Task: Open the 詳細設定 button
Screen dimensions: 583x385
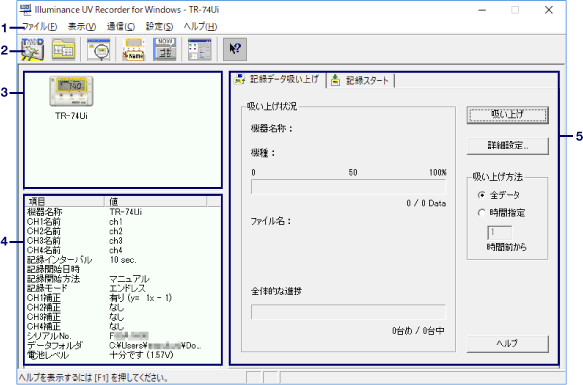Action: pos(508,145)
